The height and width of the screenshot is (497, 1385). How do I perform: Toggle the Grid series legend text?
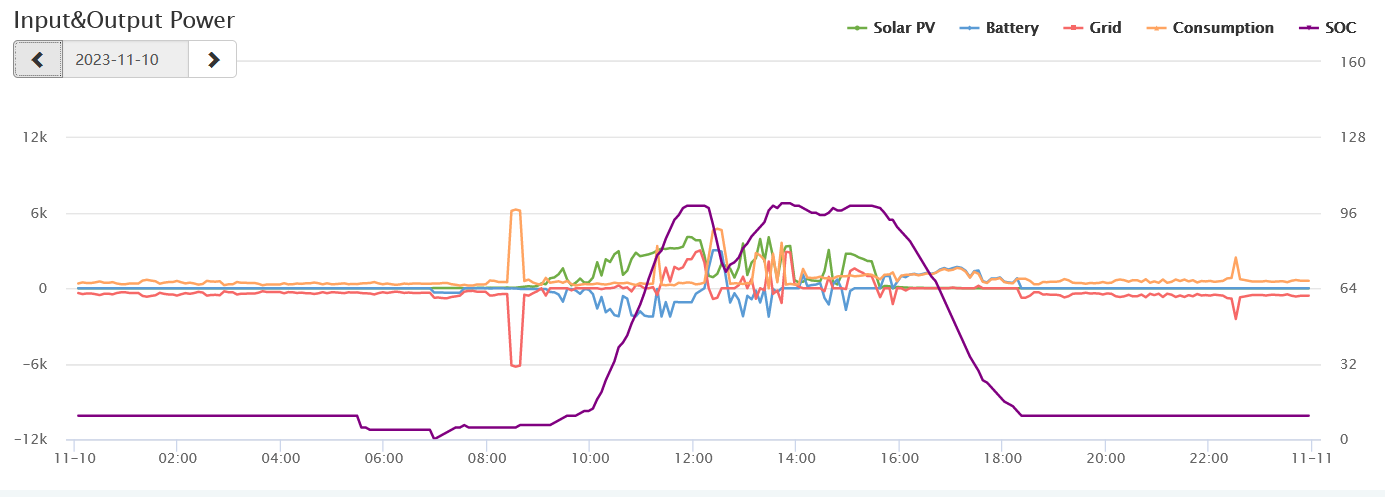pyautogui.click(x=1107, y=28)
